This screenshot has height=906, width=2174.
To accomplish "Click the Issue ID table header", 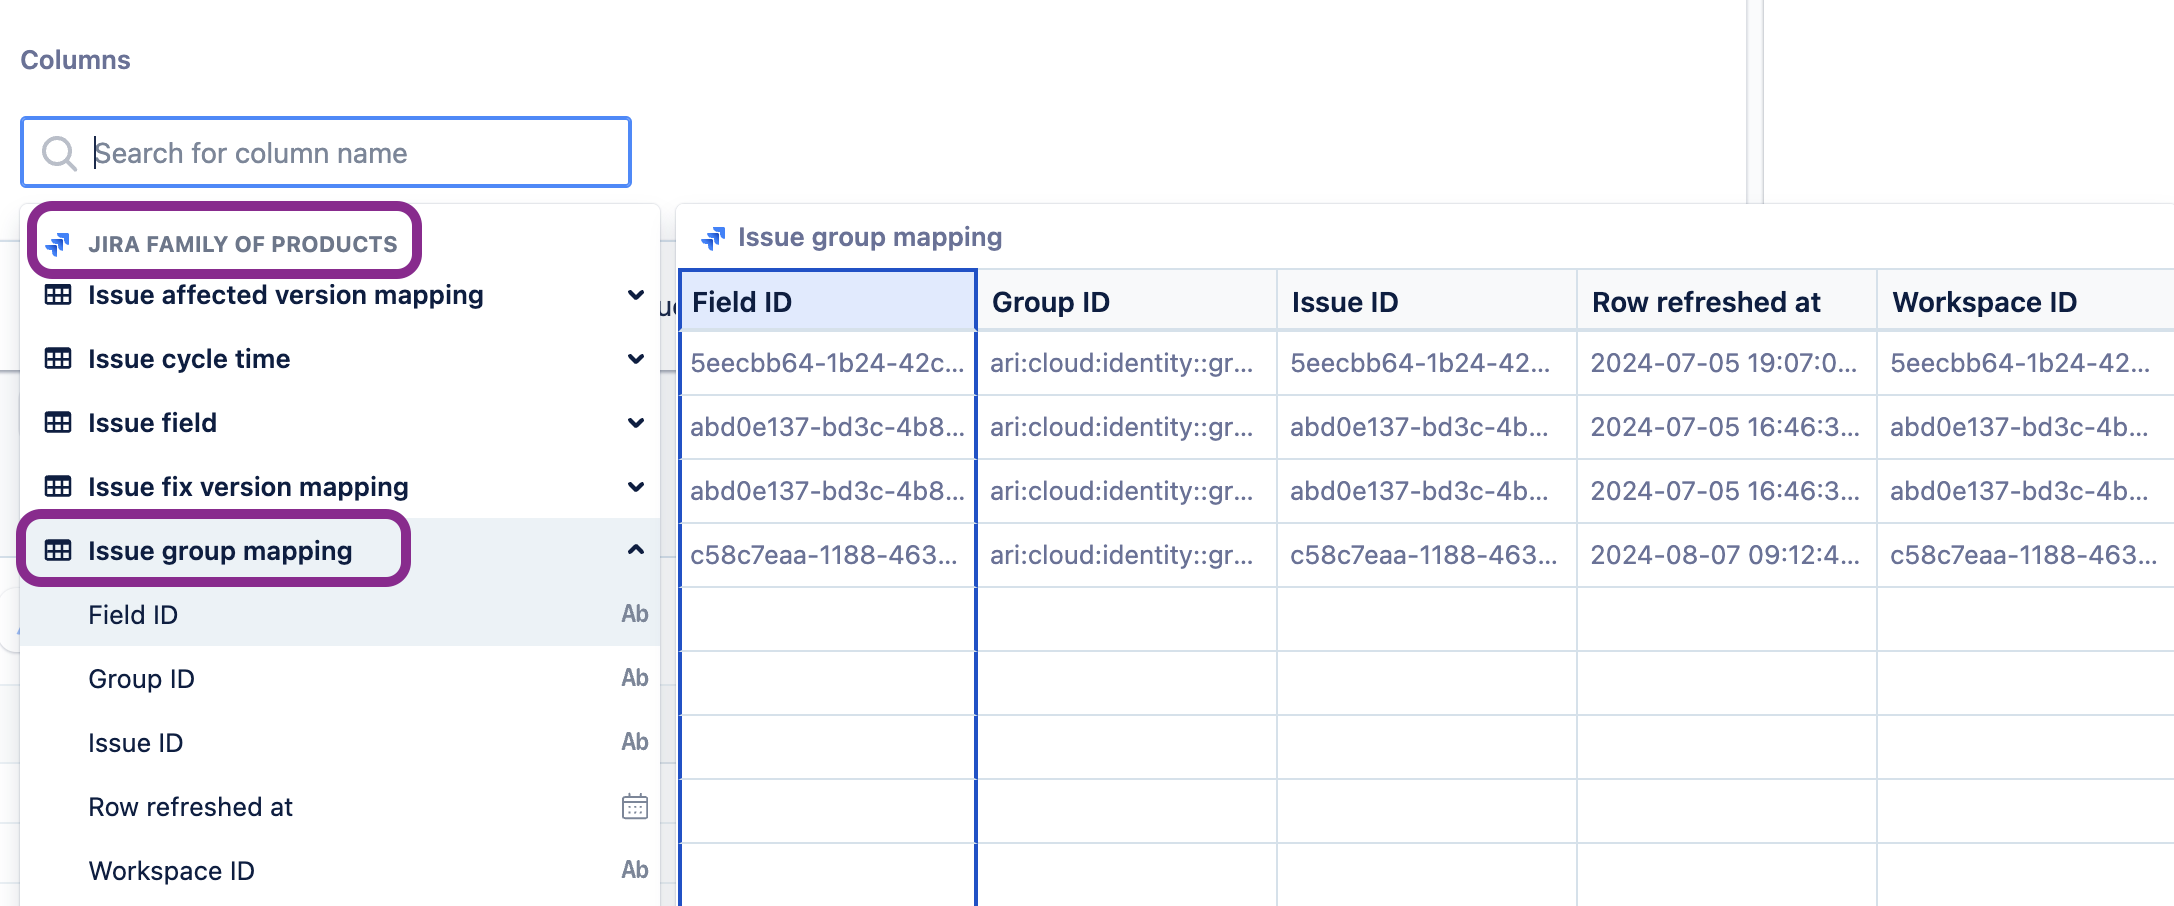I will tap(1427, 301).
